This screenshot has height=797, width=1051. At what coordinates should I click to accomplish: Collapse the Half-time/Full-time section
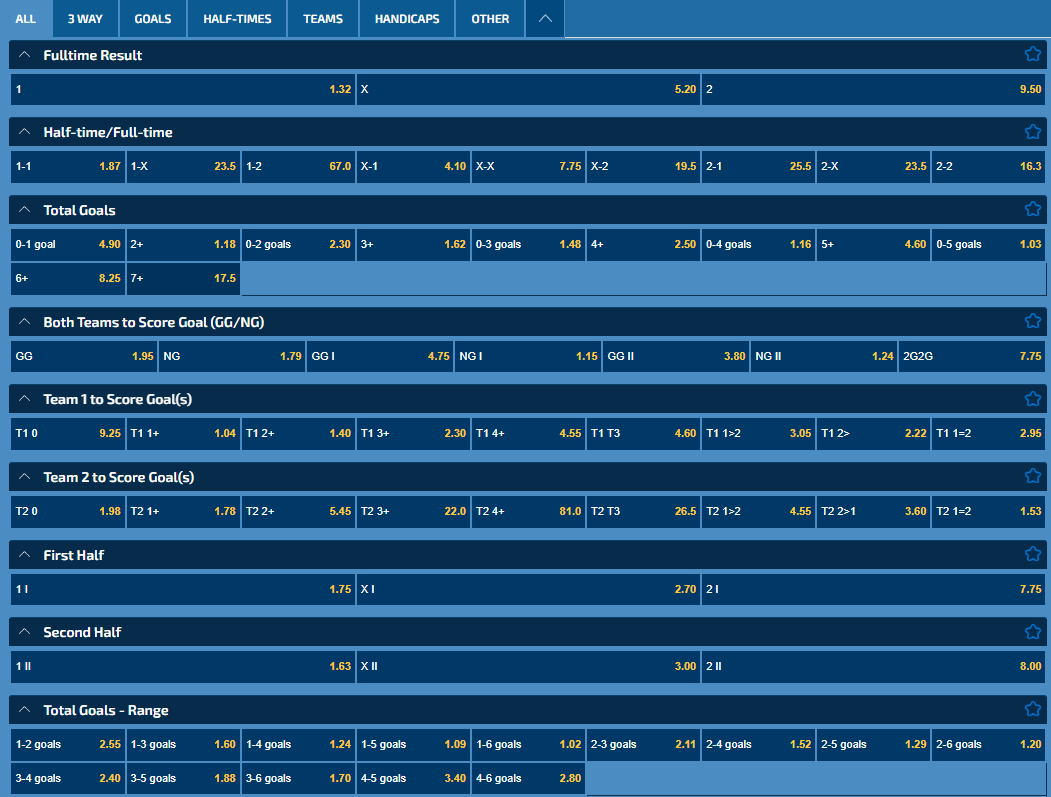tap(25, 132)
